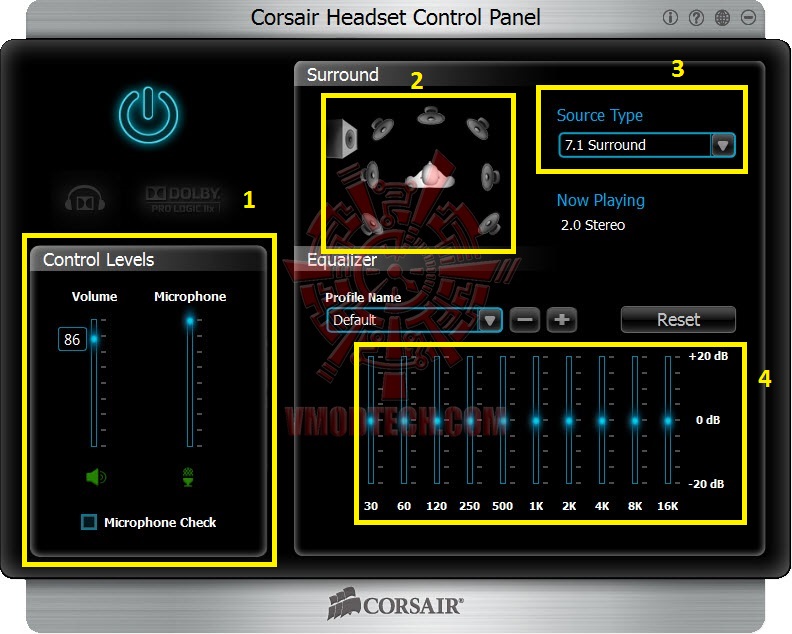Select the subwoofer speaker in surround view

coord(342,138)
